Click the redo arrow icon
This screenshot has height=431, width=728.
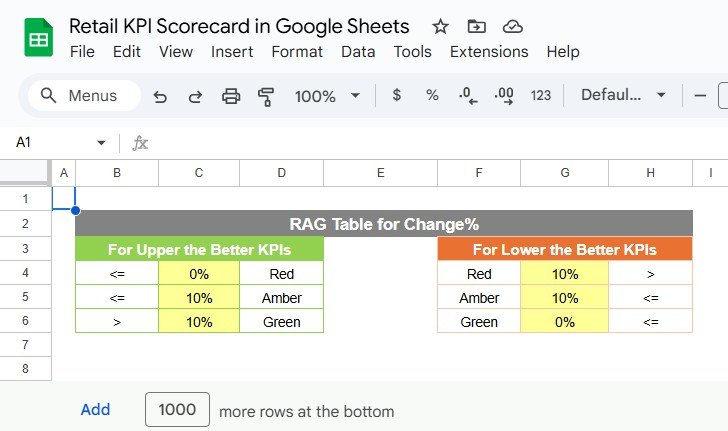[196, 96]
